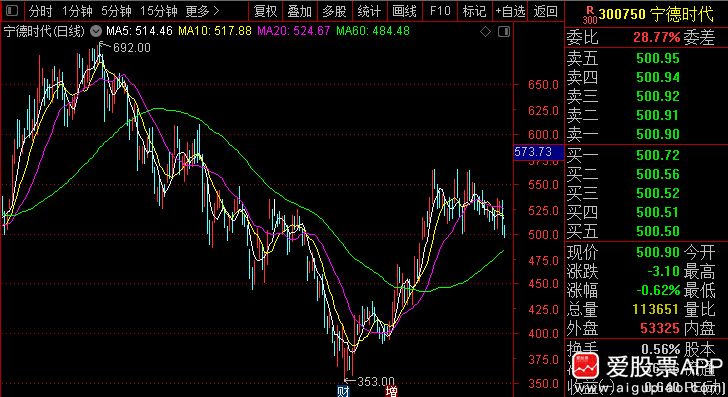Click MA20: 524.67 indicator label
Screen dimensions: 728x397
click(294, 32)
